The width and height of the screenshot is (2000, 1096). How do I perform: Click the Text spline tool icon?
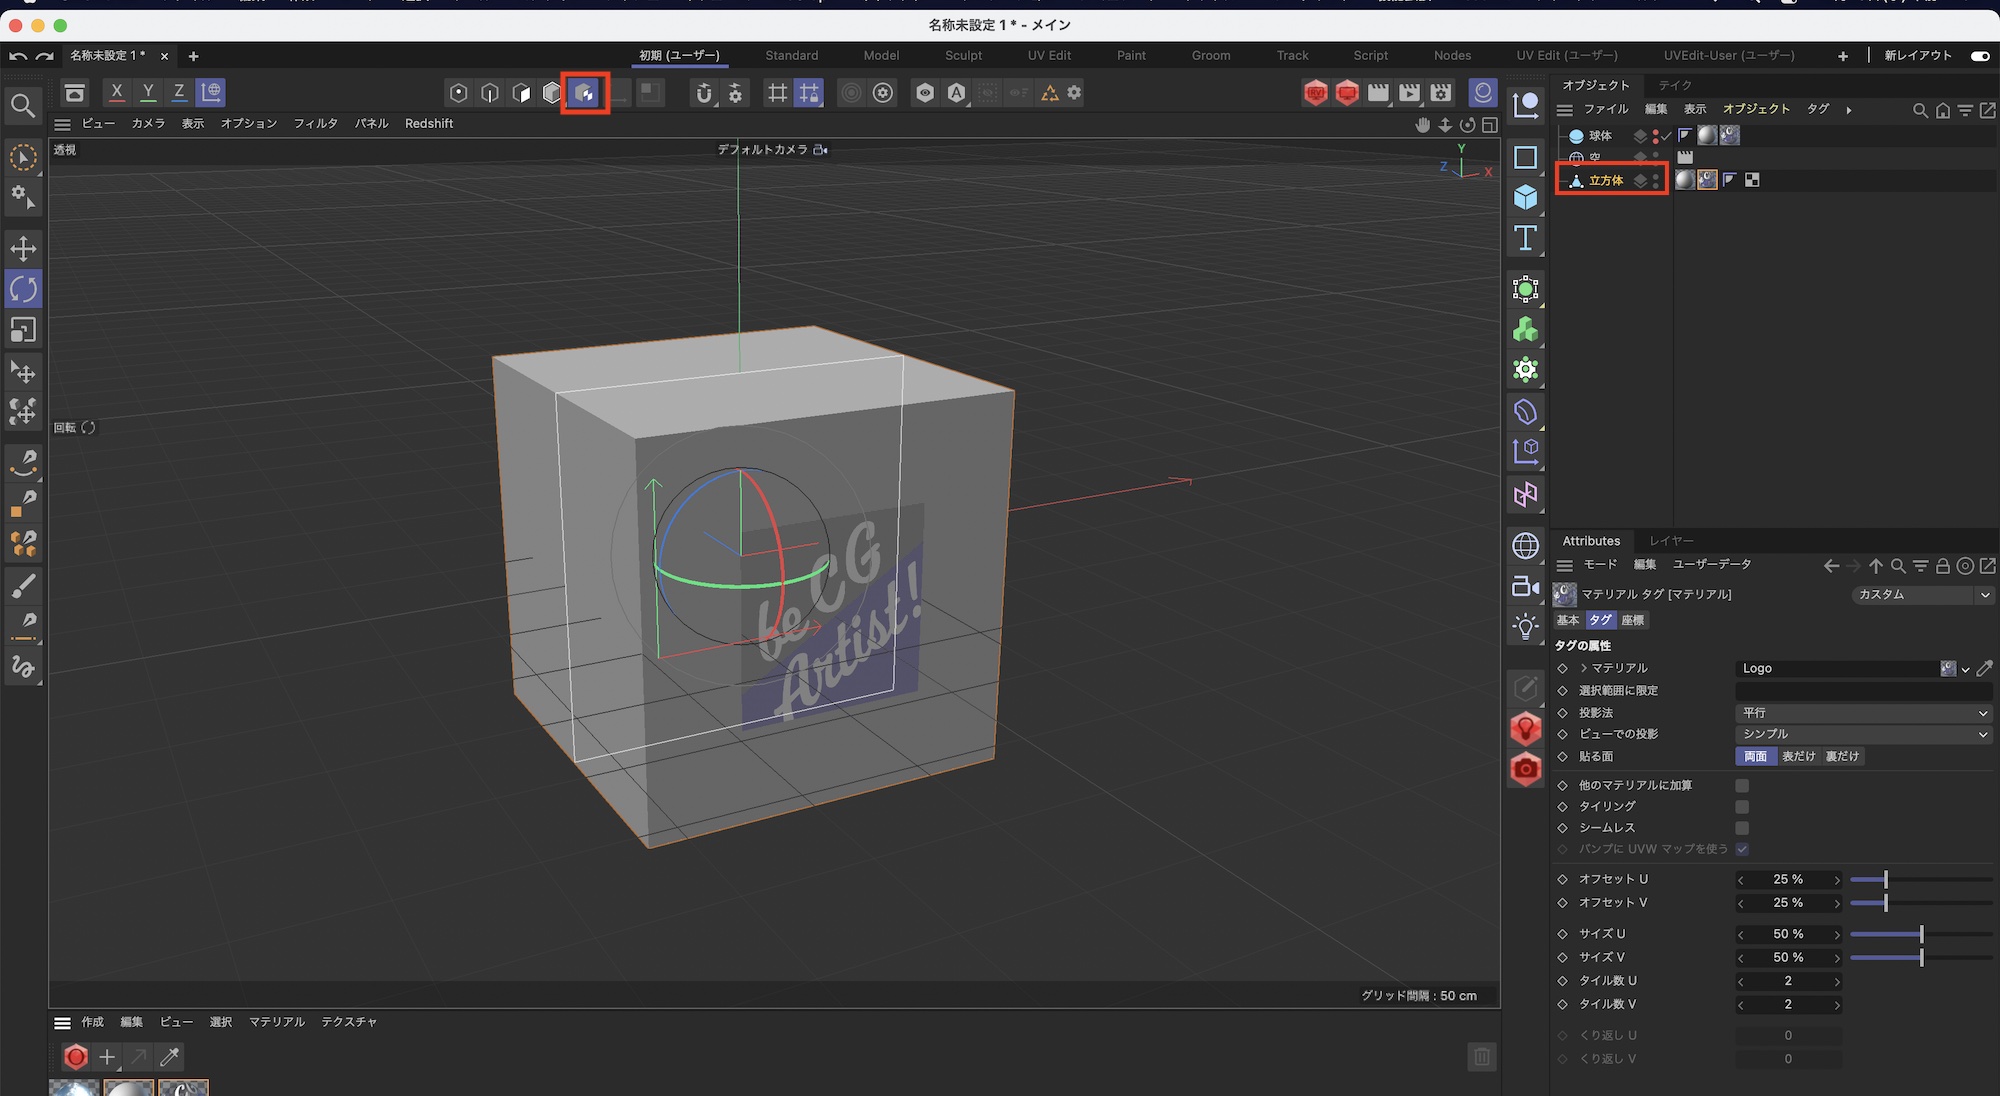[x=1525, y=238]
